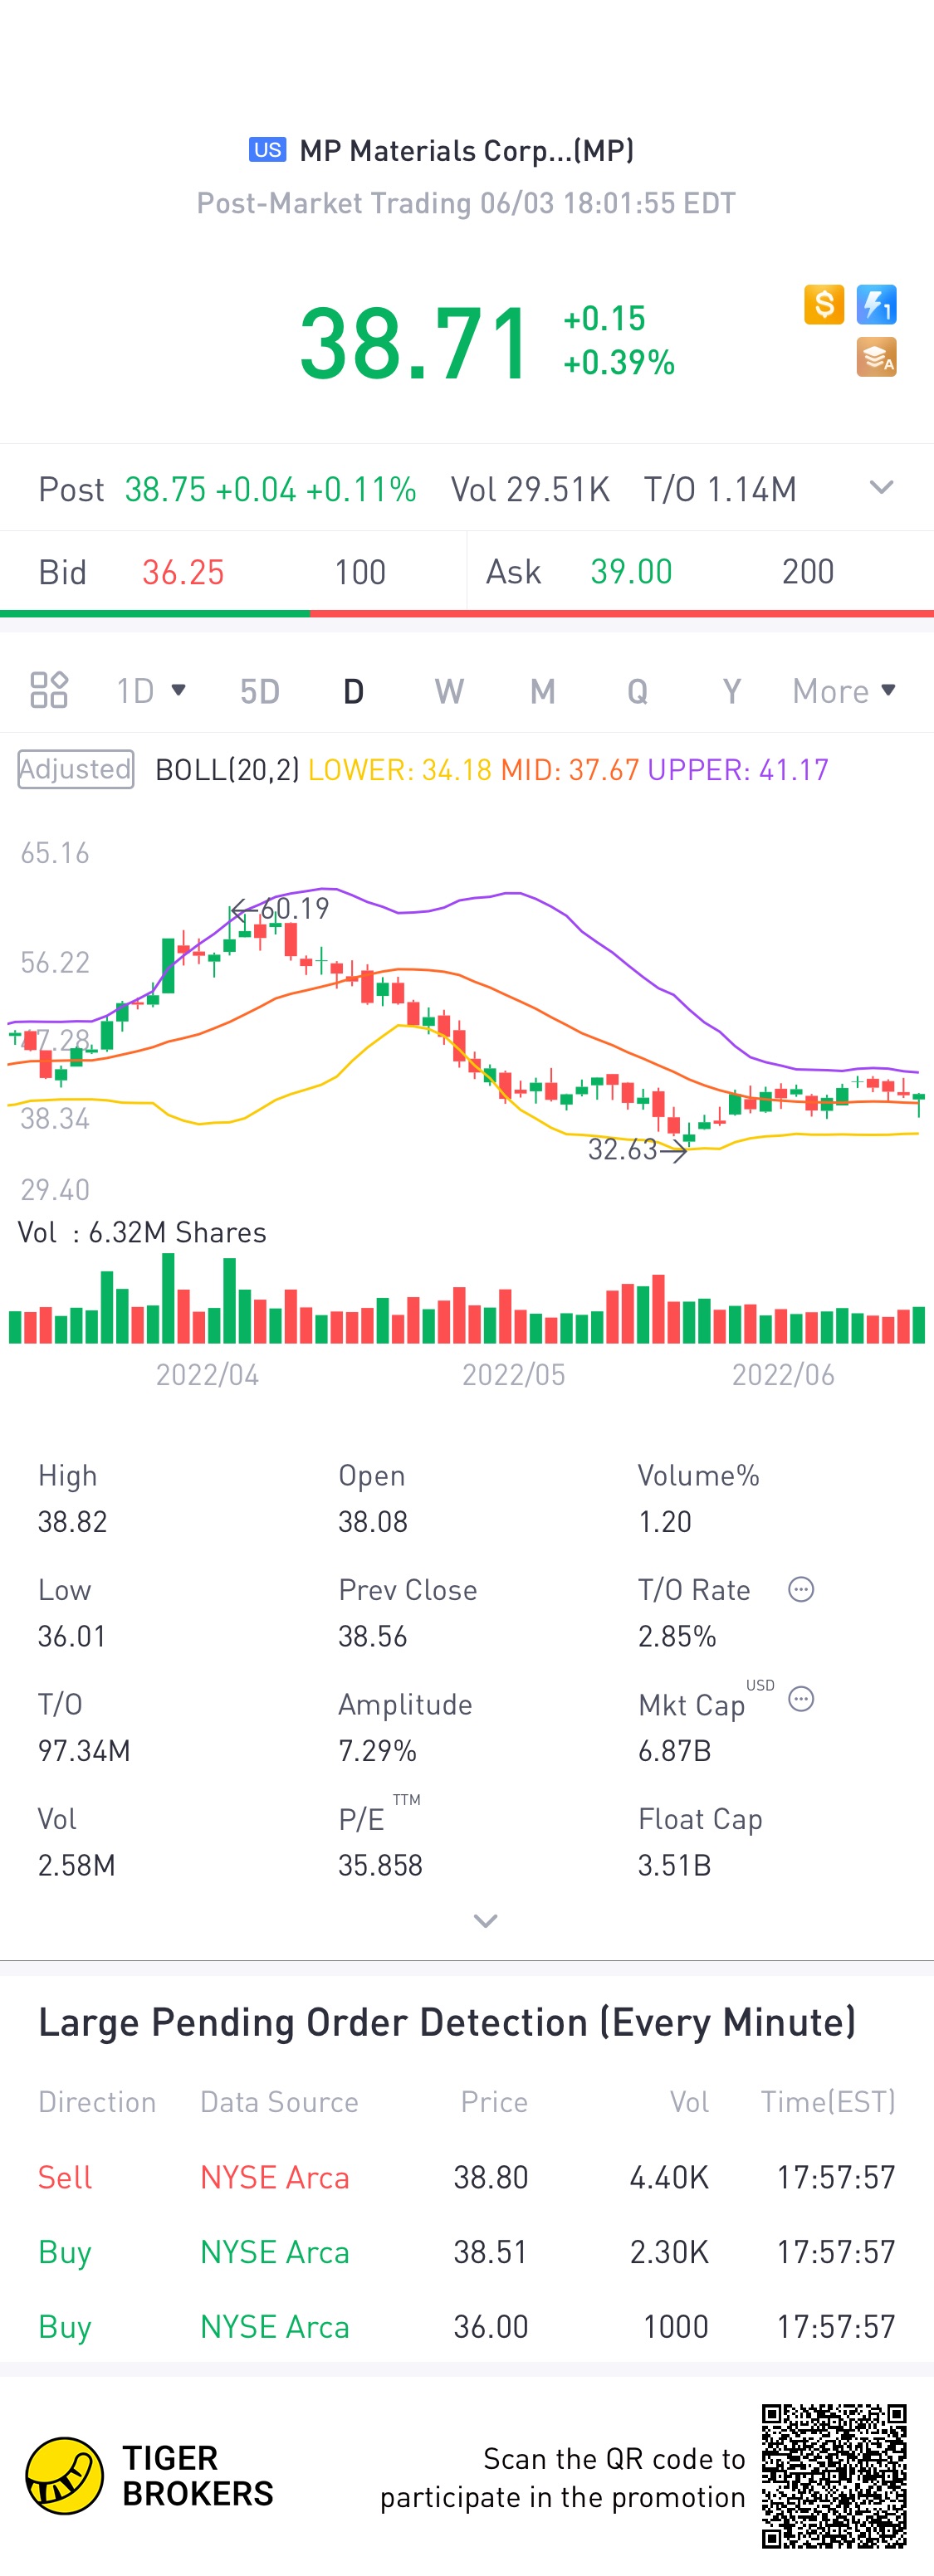
Task: Expand more stock statistics chevron
Action: [485, 1921]
